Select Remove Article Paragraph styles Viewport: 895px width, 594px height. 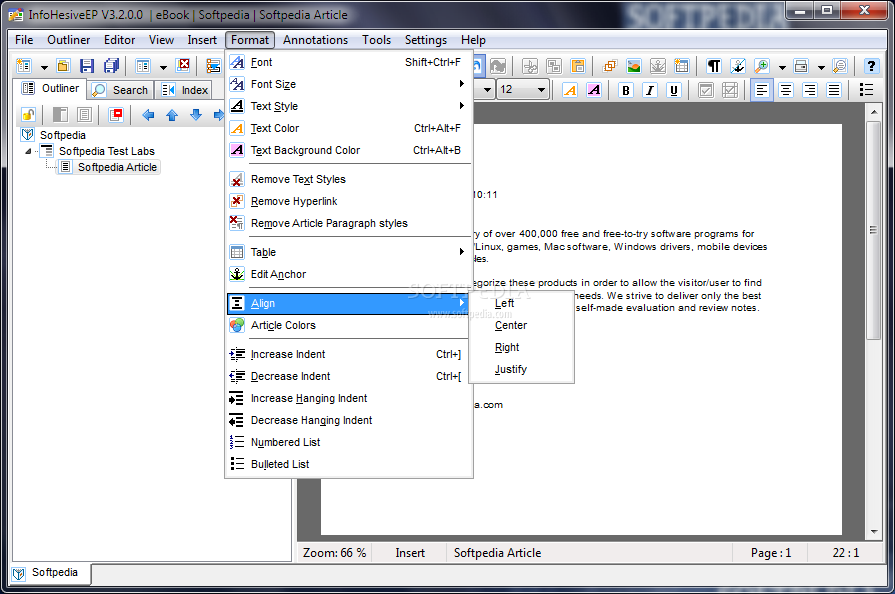[349, 223]
